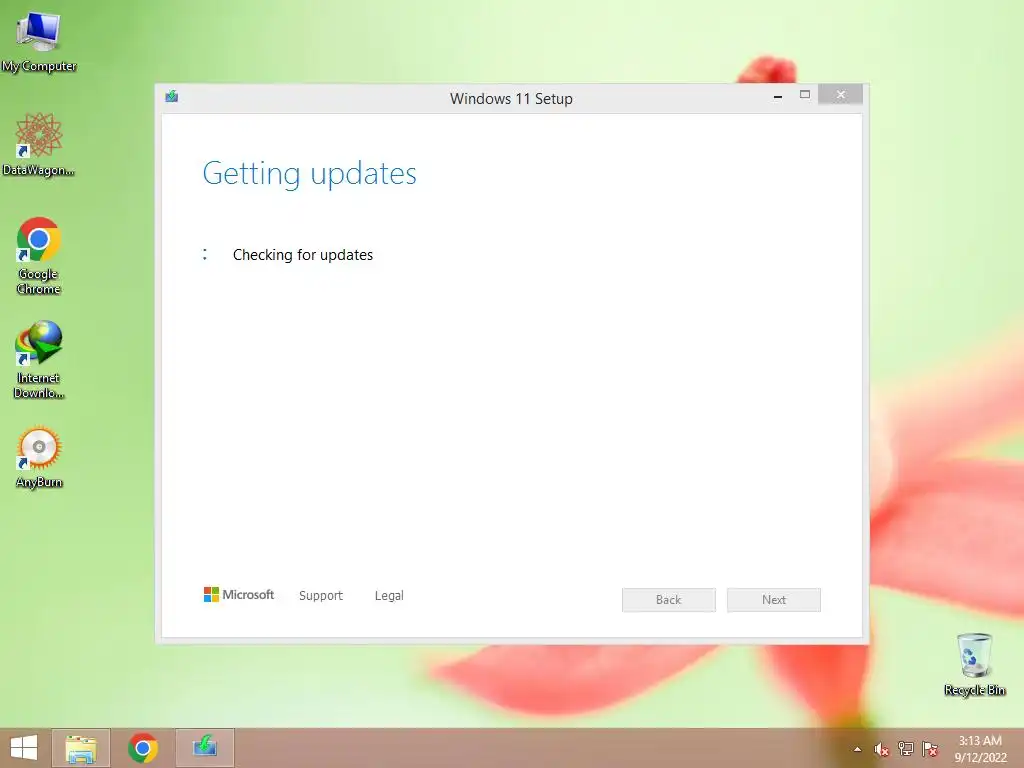Click the 'Checking for updates' text
Viewport: 1024px width, 768px height.
[x=303, y=255]
